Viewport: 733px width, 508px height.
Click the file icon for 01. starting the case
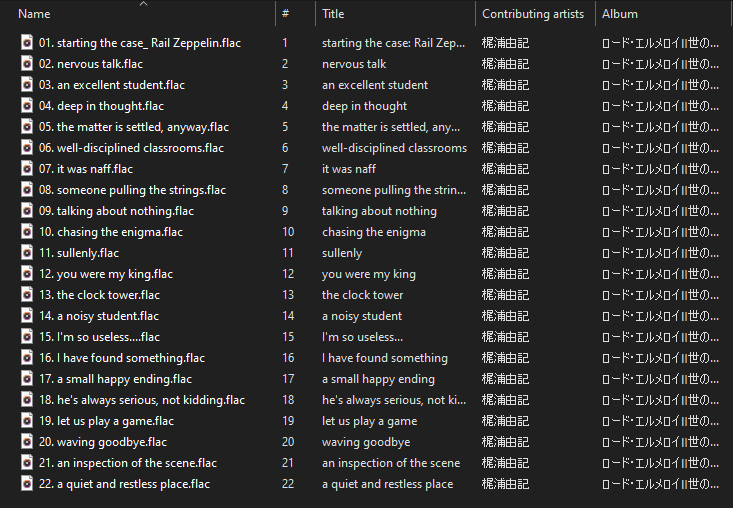[27, 43]
